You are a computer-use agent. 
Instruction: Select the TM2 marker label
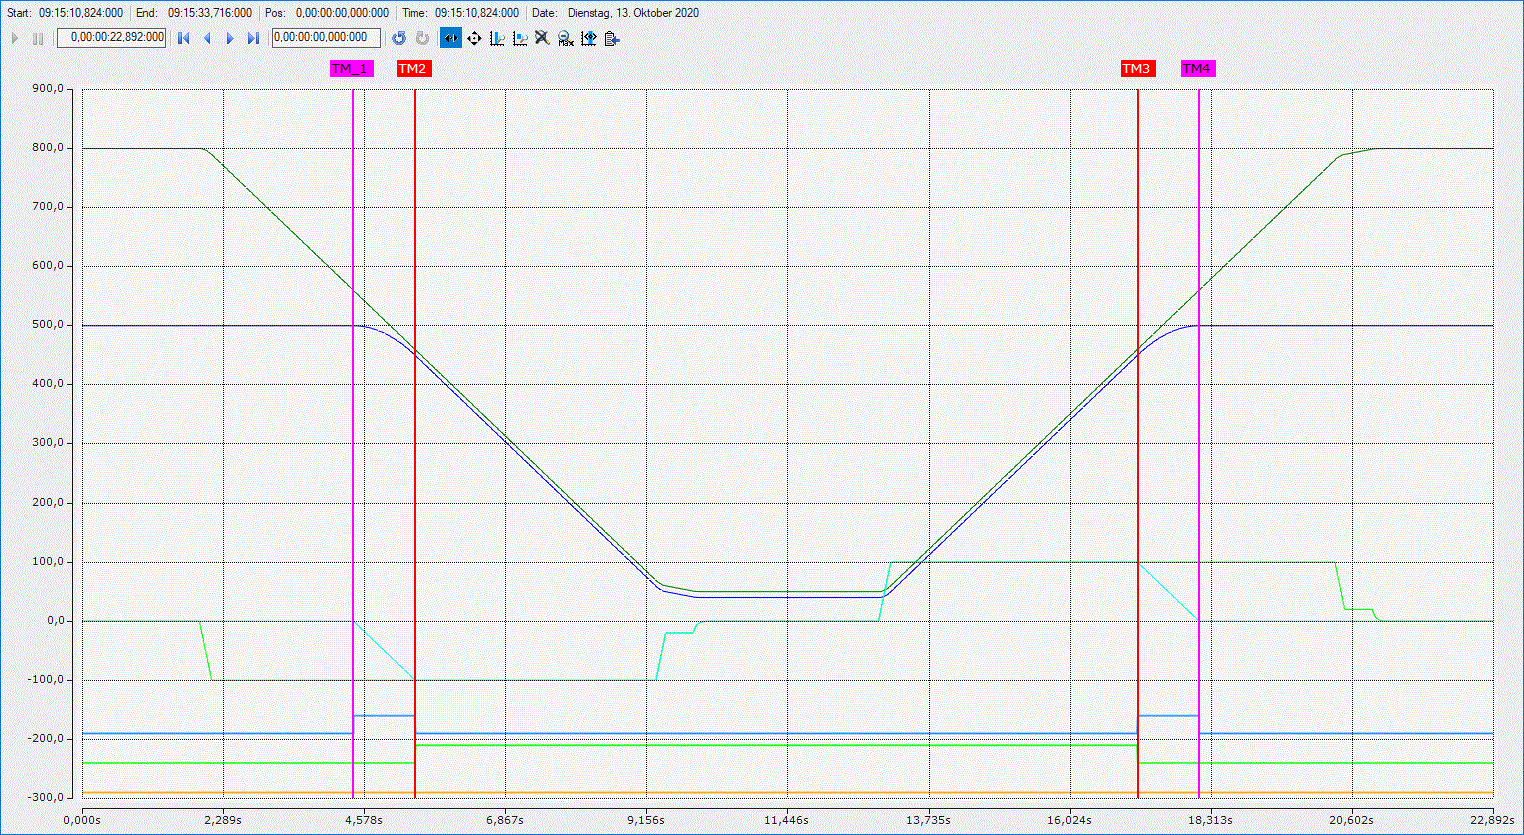click(x=413, y=68)
